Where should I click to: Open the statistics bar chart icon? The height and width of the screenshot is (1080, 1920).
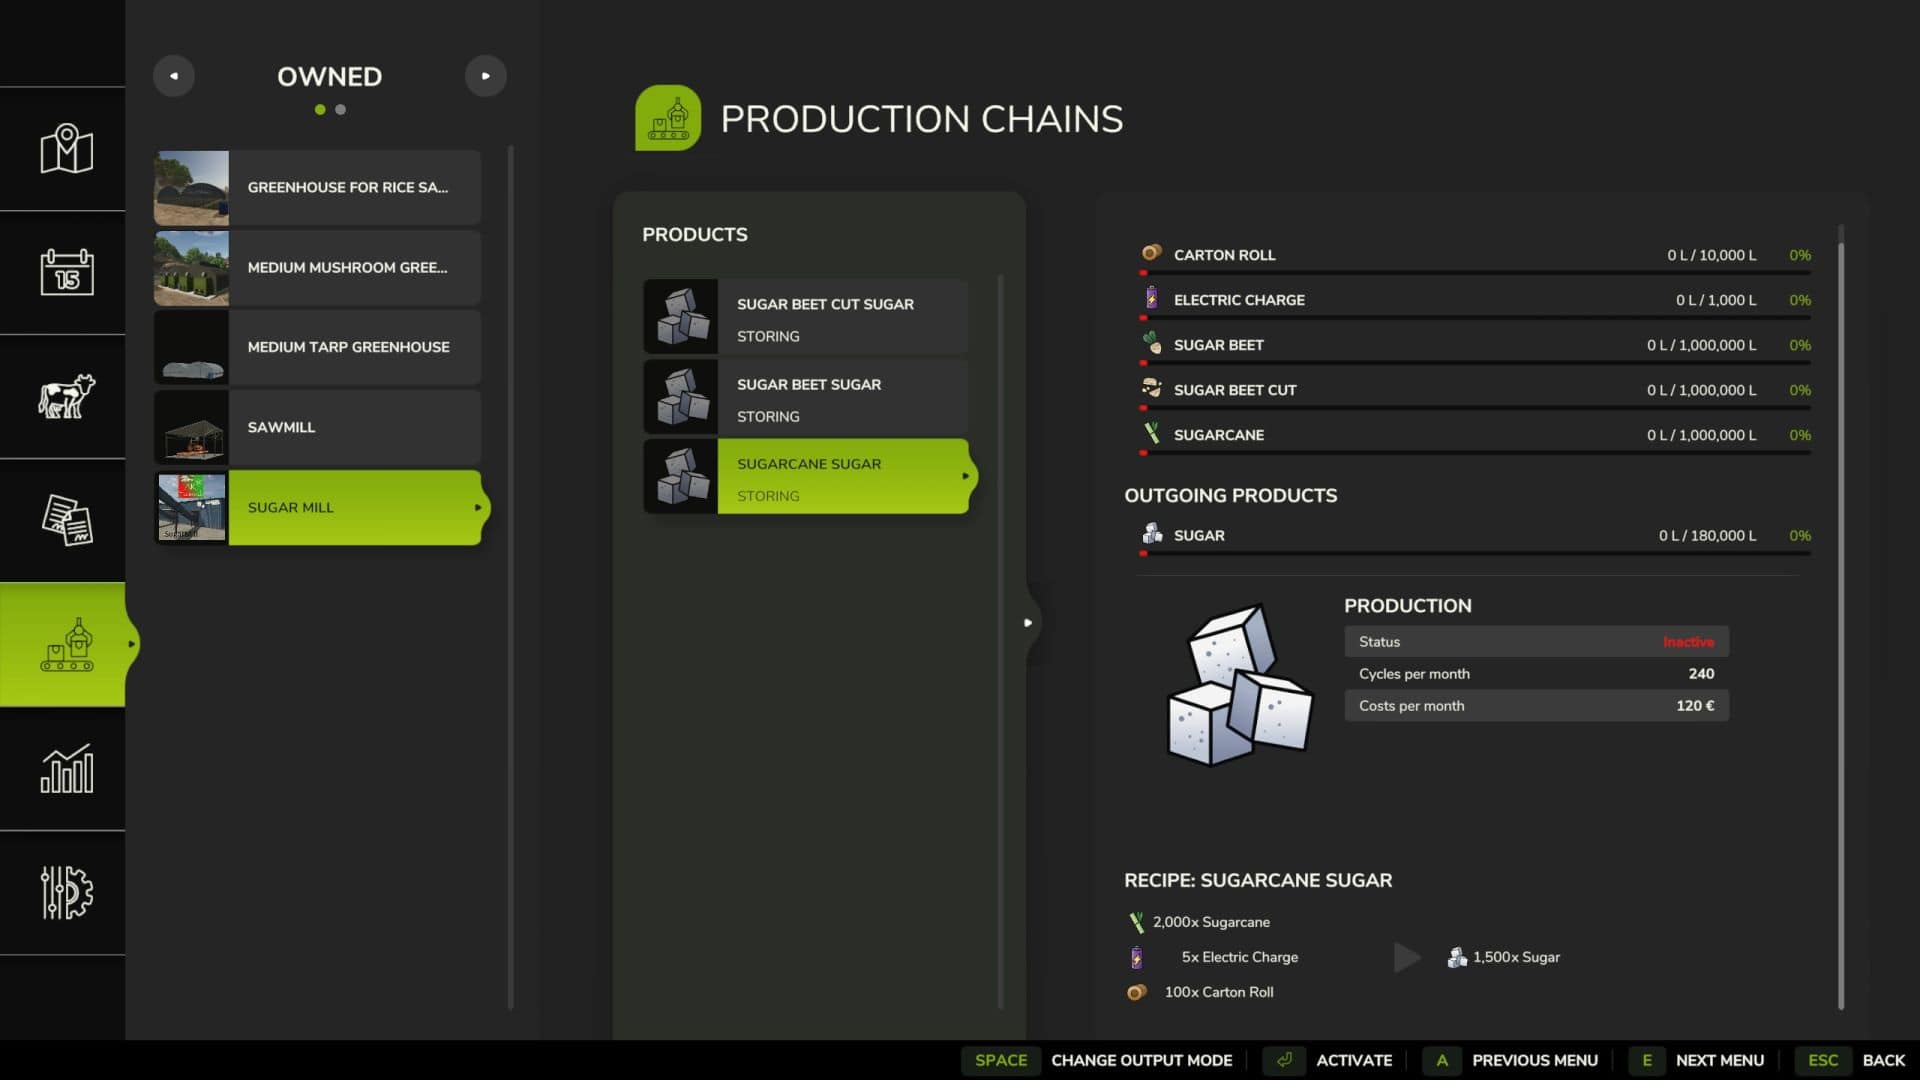[66, 768]
